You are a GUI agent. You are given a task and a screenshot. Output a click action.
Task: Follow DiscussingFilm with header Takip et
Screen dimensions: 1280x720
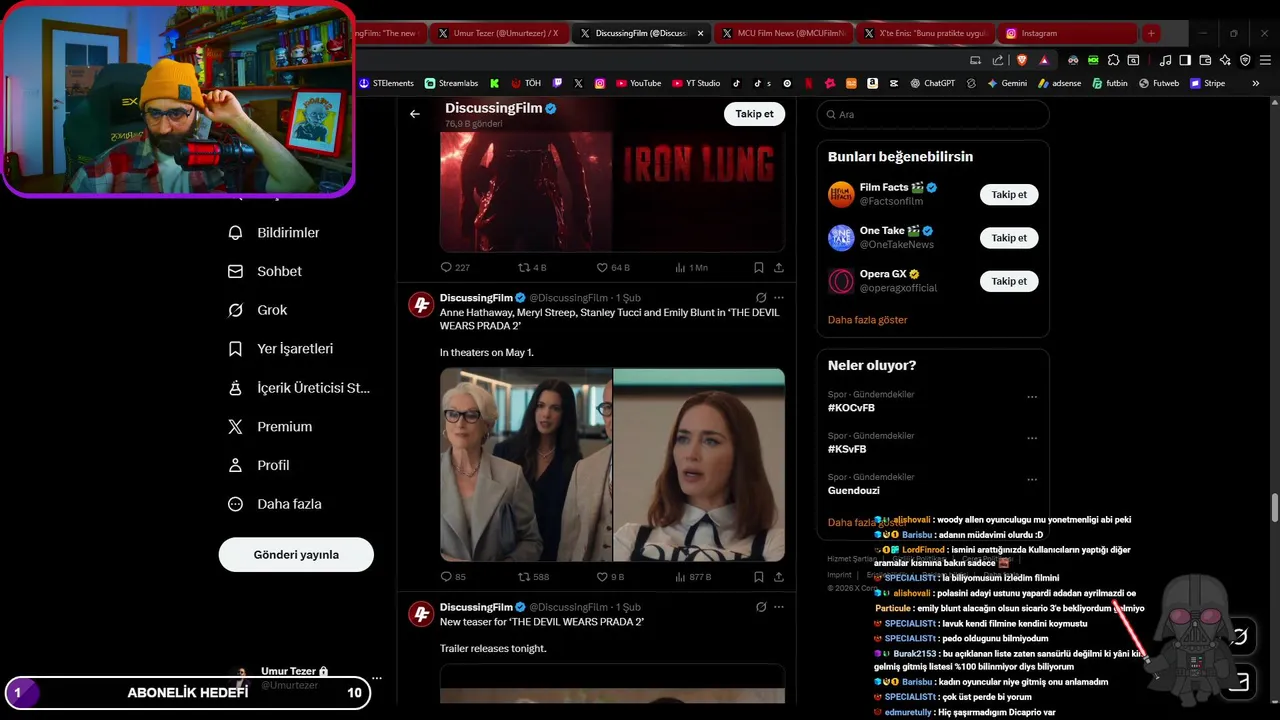(x=754, y=114)
